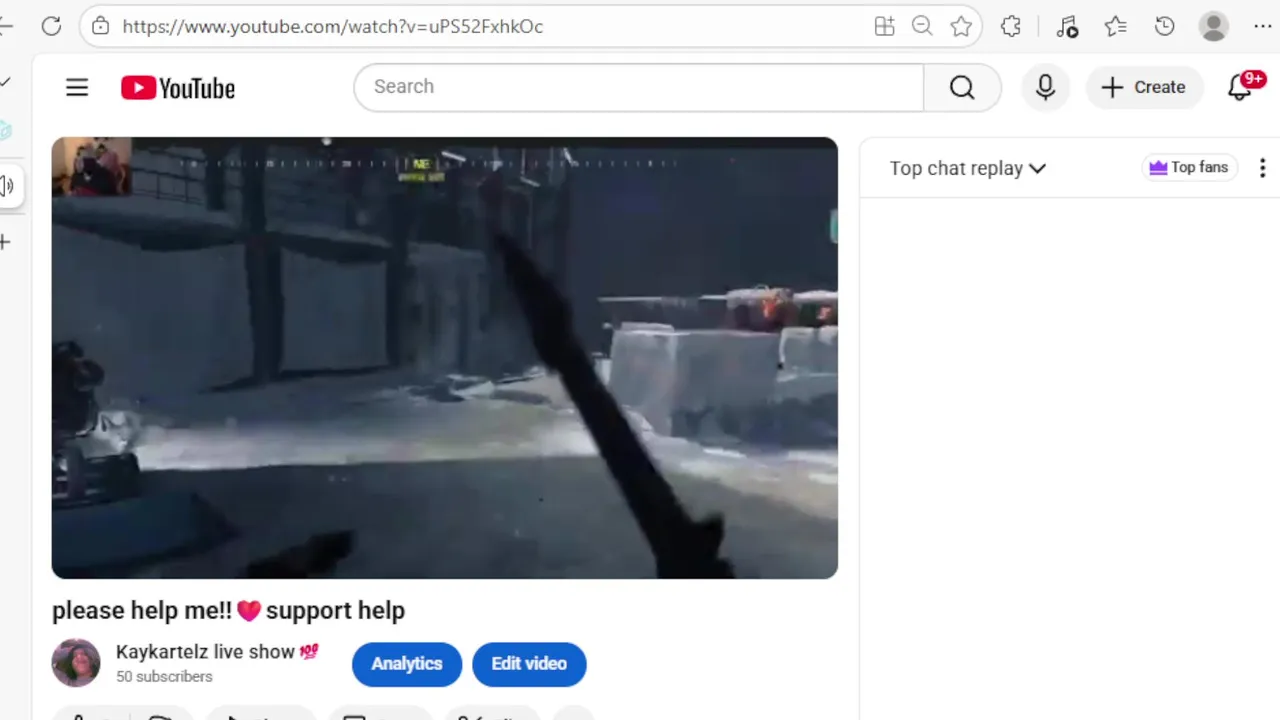
Task: Click the Edit video button
Action: 529,664
